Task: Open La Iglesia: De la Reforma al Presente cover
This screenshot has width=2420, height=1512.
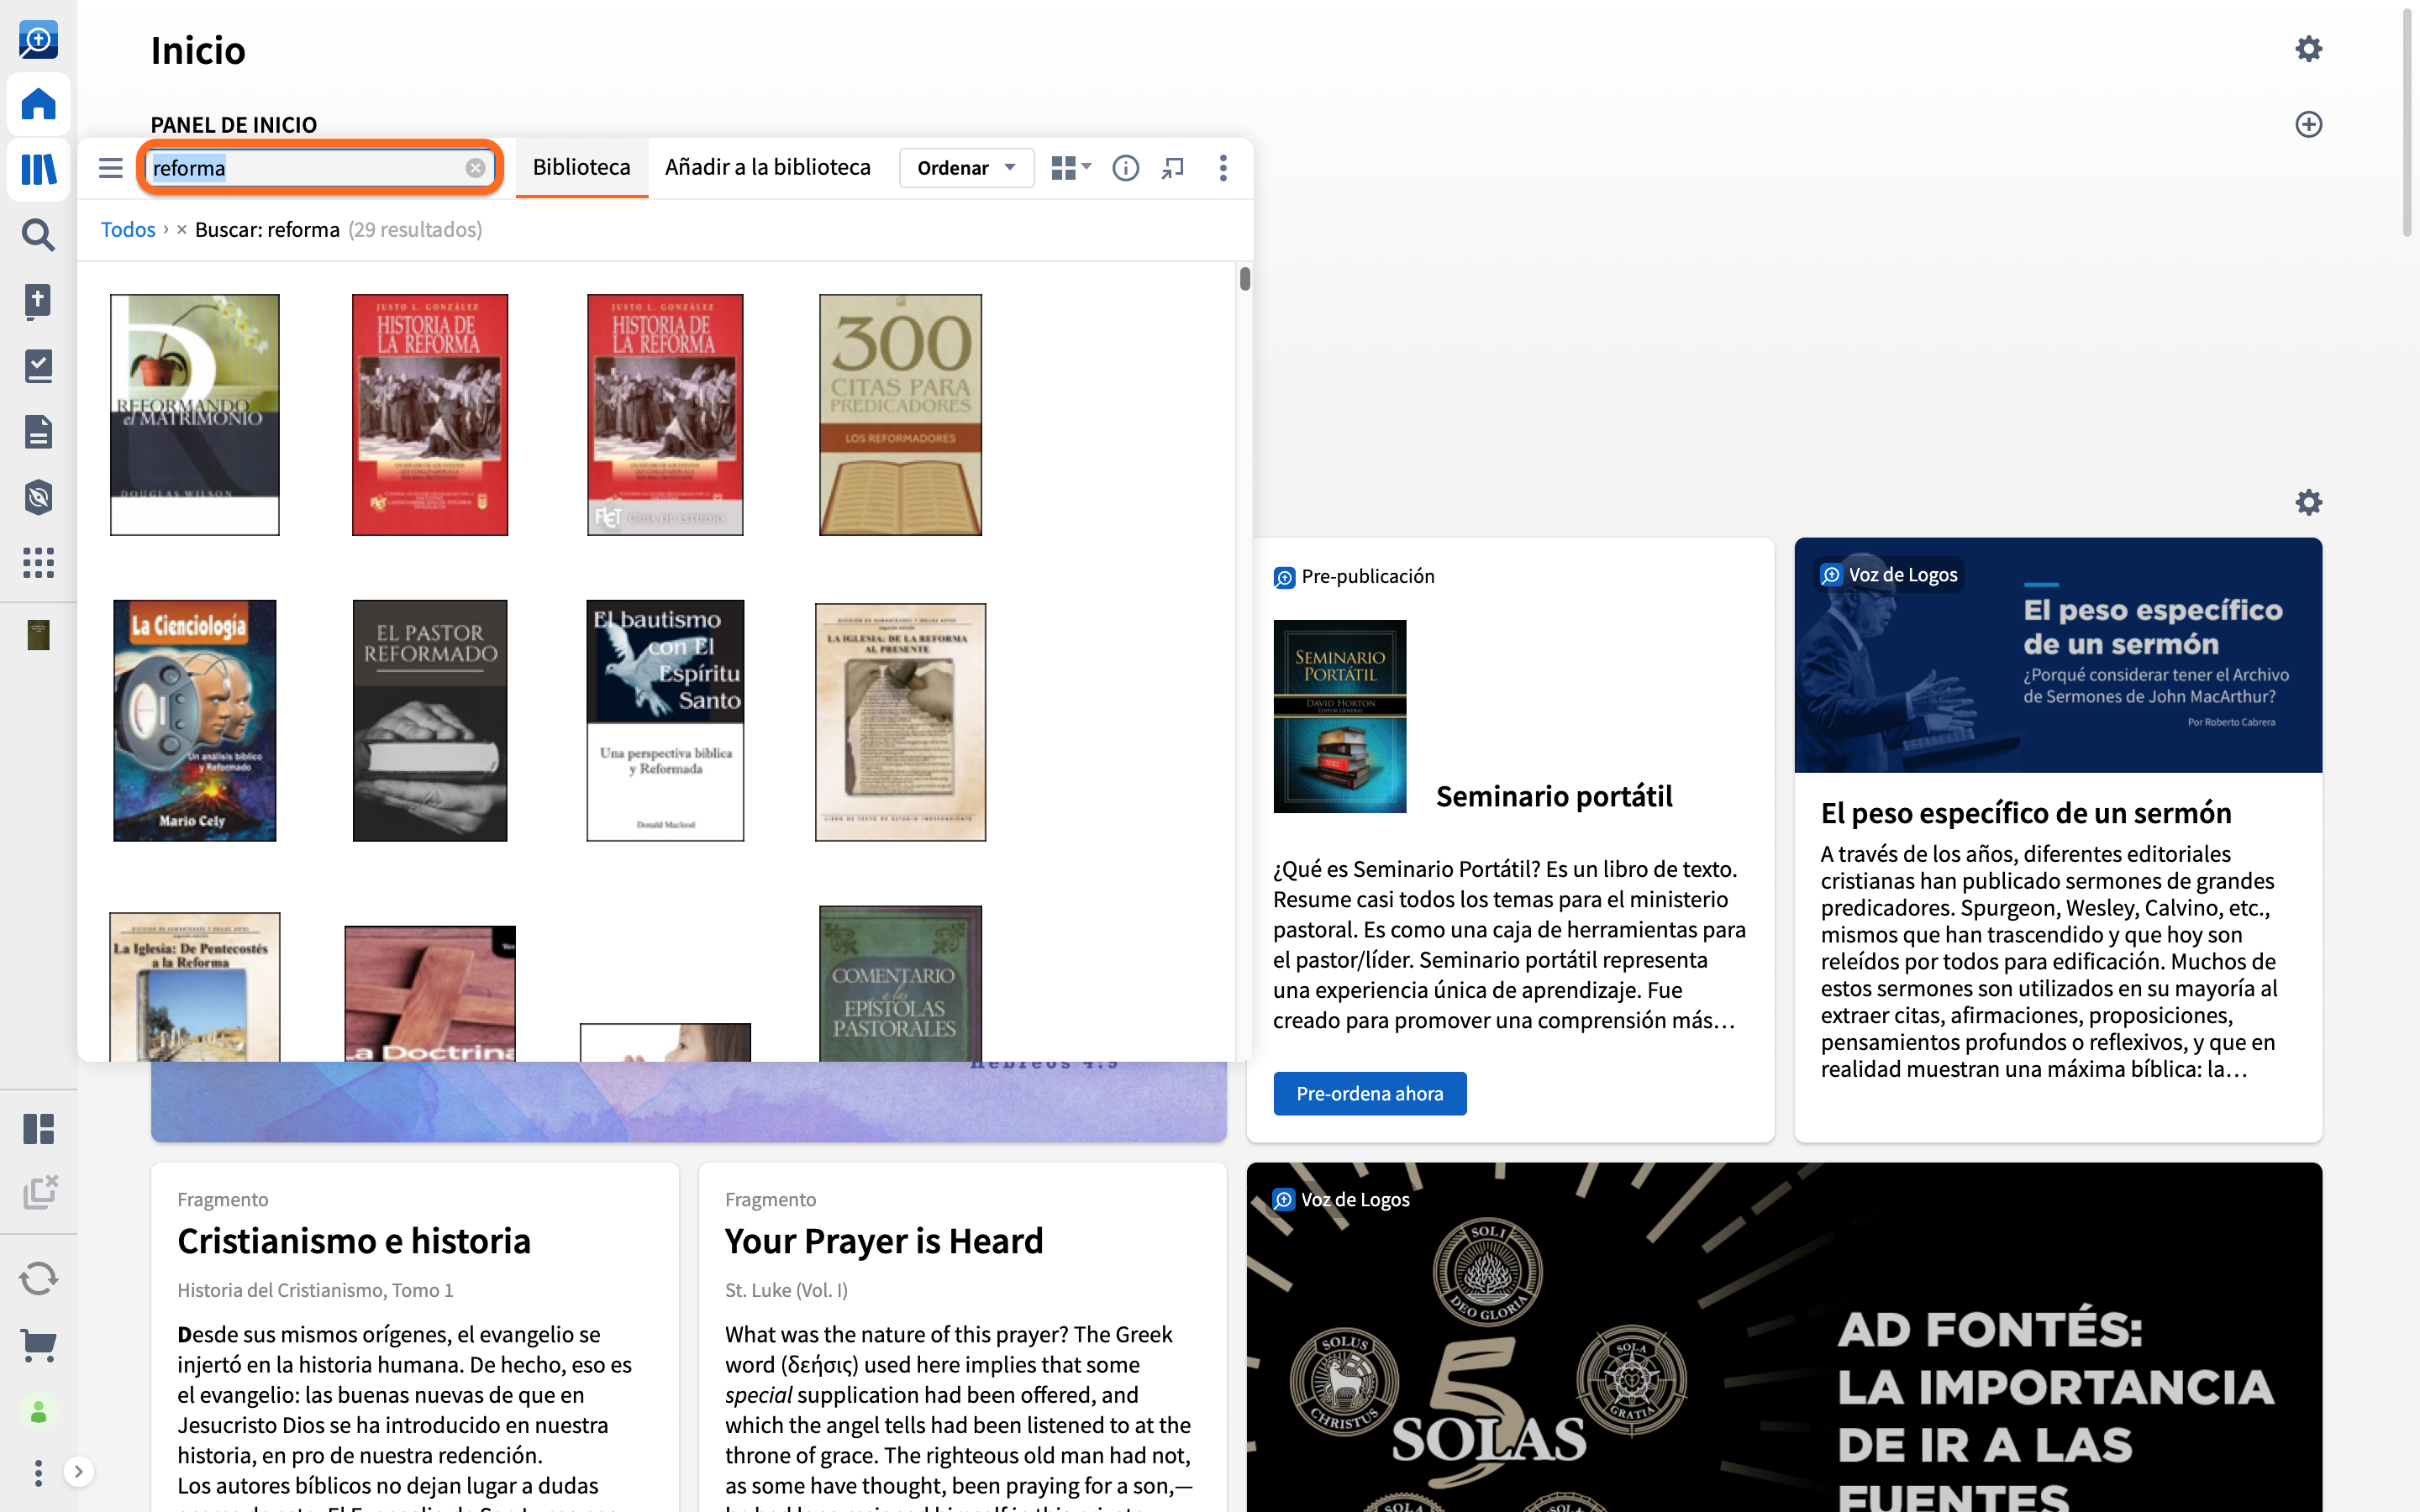Action: pyautogui.click(x=900, y=722)
